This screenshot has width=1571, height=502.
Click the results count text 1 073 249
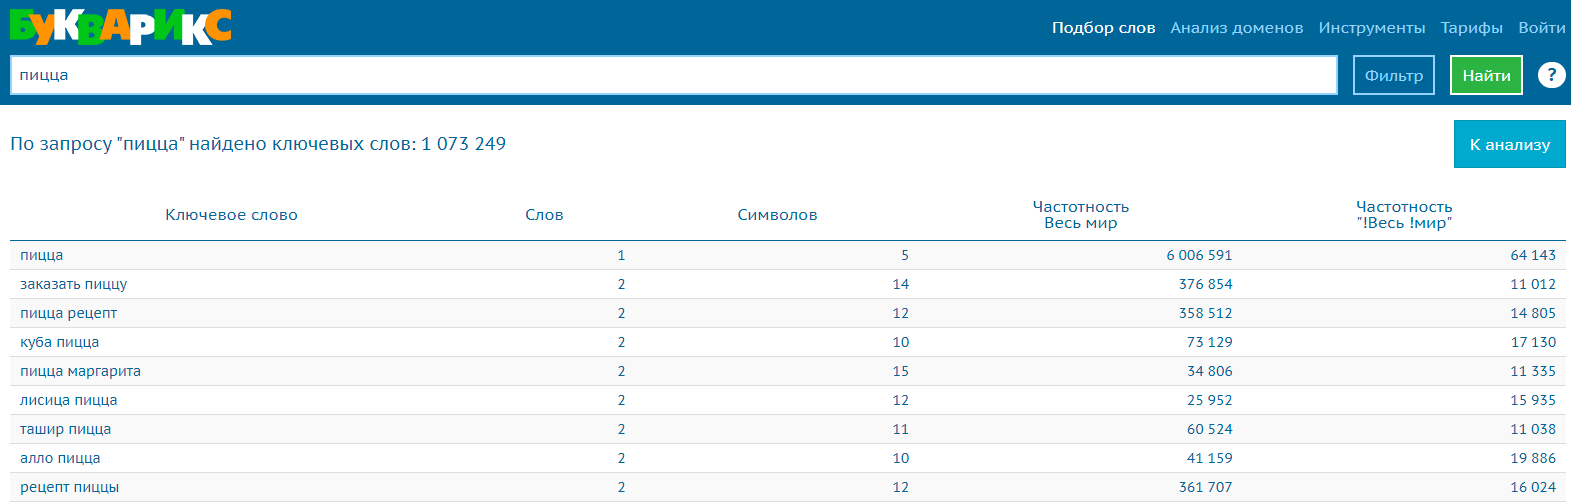click(463, 144)
